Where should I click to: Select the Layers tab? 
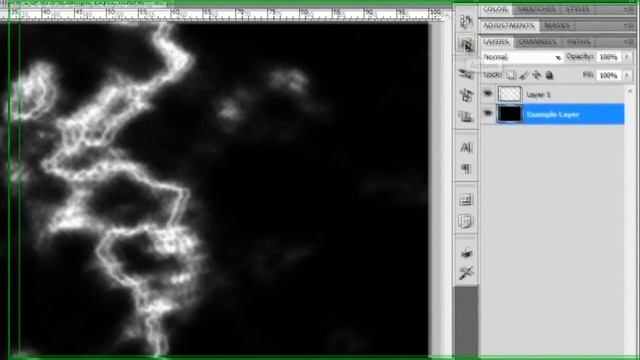coord(496,42)
